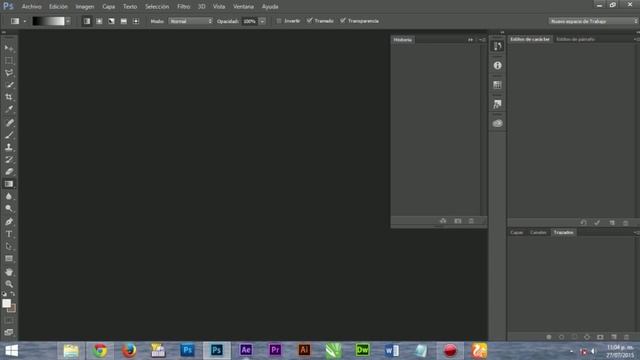Select the Dodge tool
The width and height of the screenshot is (640, 360).
click(x=9, y=209)
